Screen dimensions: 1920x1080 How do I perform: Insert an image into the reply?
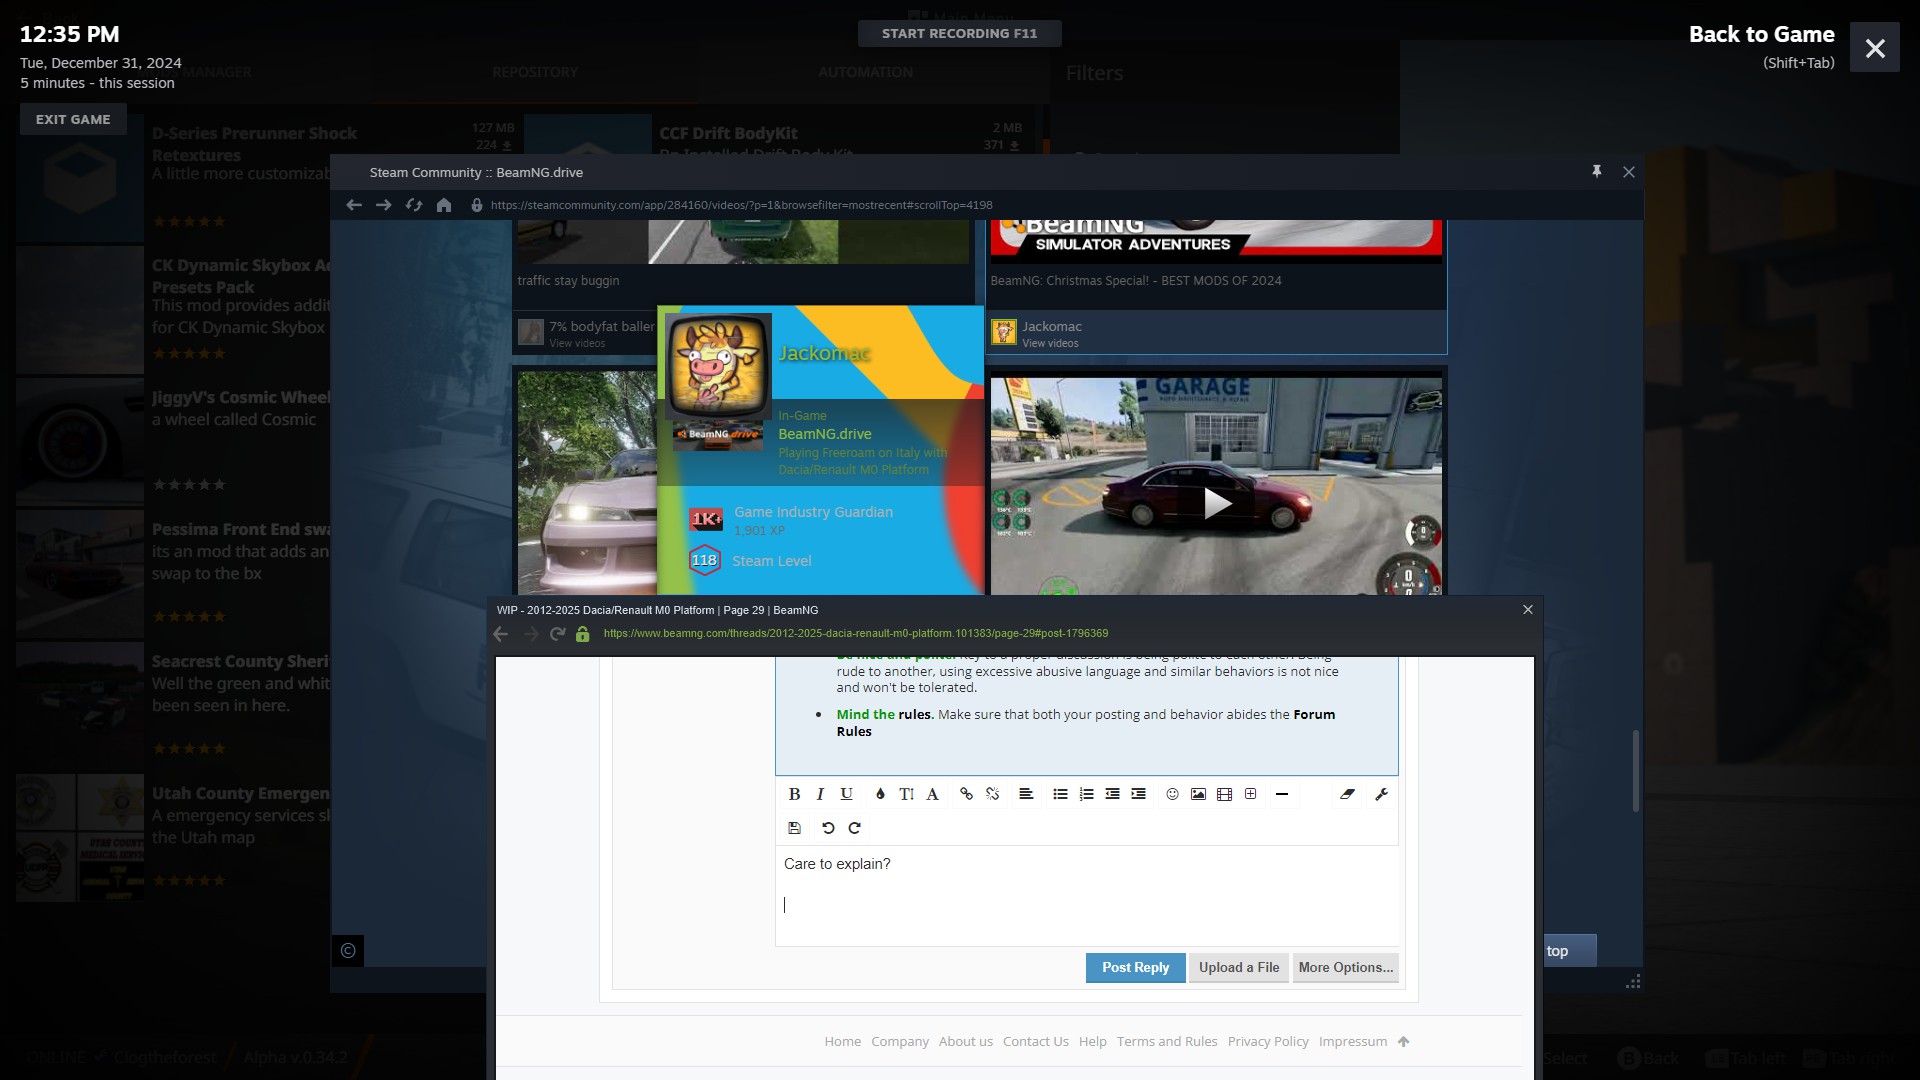pos(1198,794)
